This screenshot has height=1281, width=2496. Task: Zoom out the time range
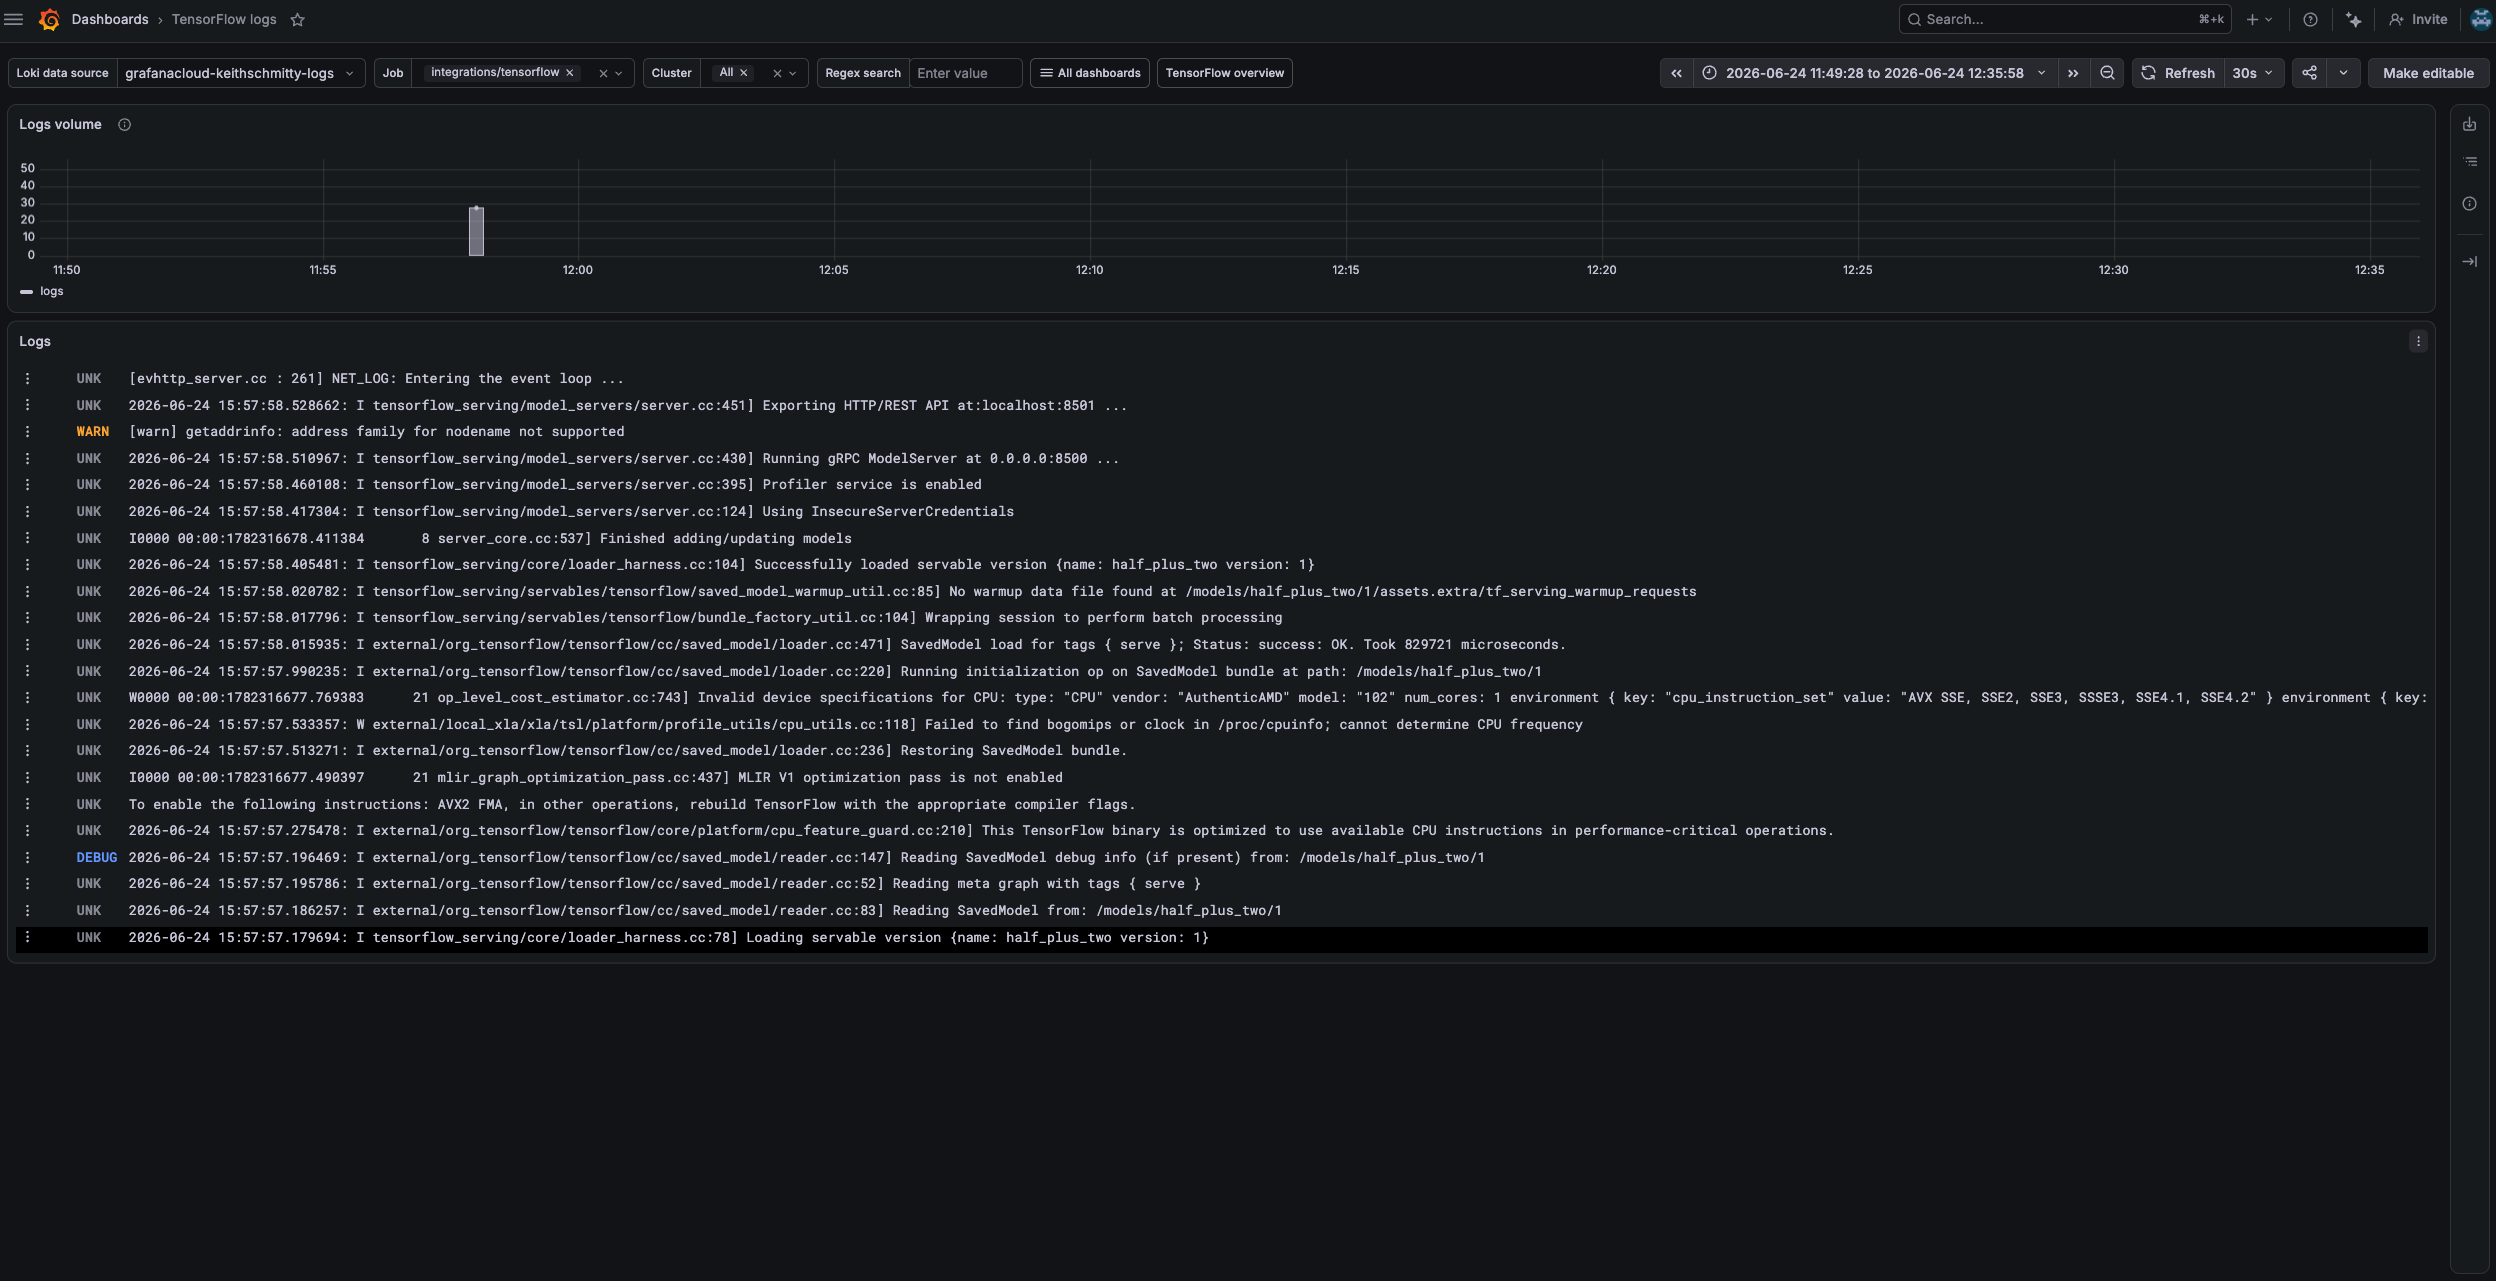click(2107, 73)
